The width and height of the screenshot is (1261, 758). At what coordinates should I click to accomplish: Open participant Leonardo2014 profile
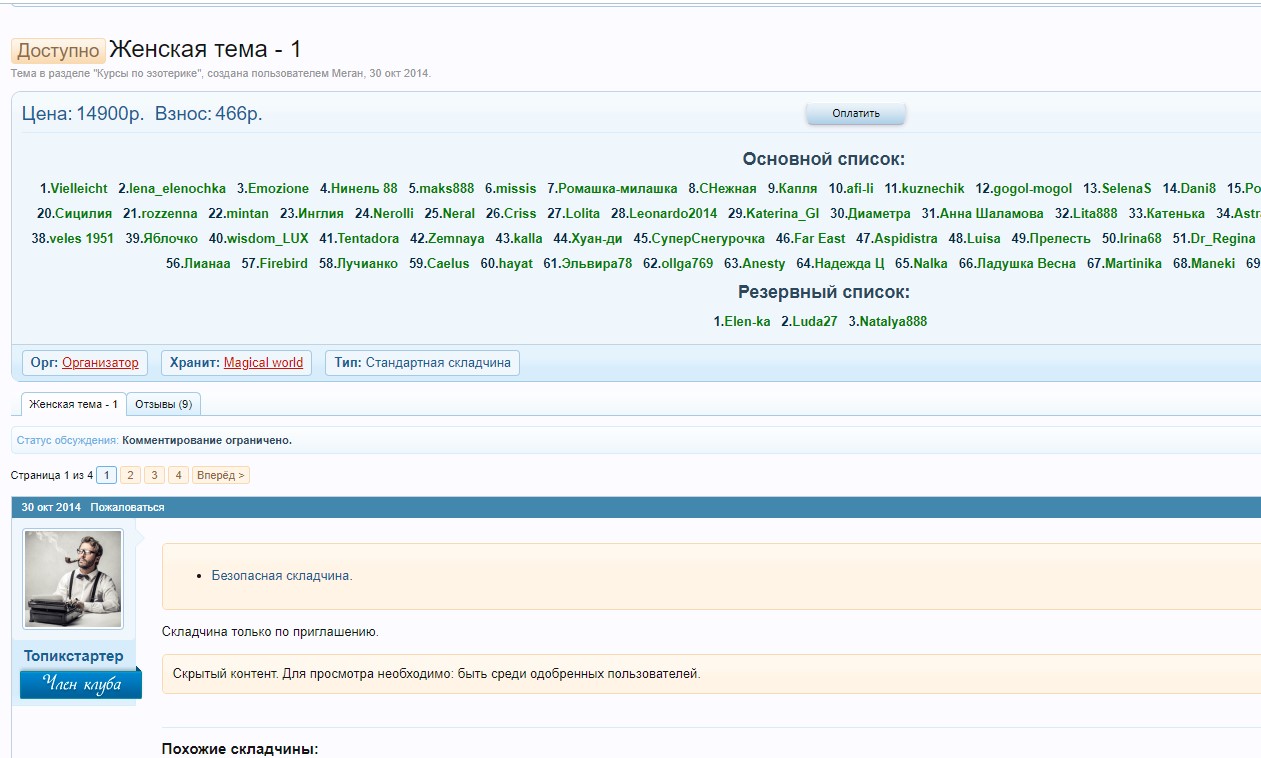pyautogui.click(x=673, y=213)
